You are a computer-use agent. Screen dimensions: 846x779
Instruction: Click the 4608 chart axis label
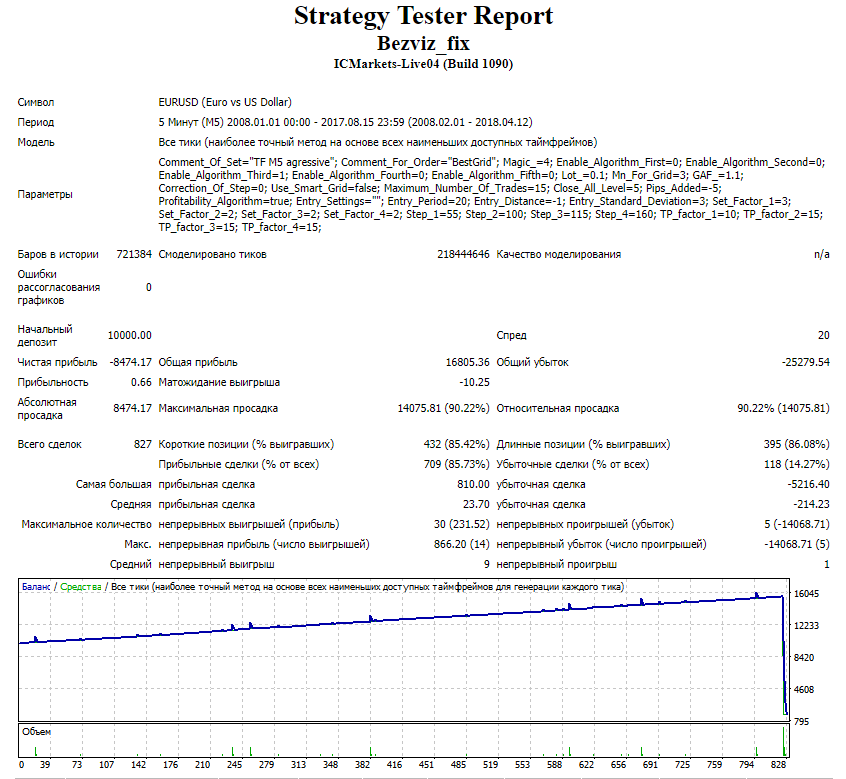(804, 689)
